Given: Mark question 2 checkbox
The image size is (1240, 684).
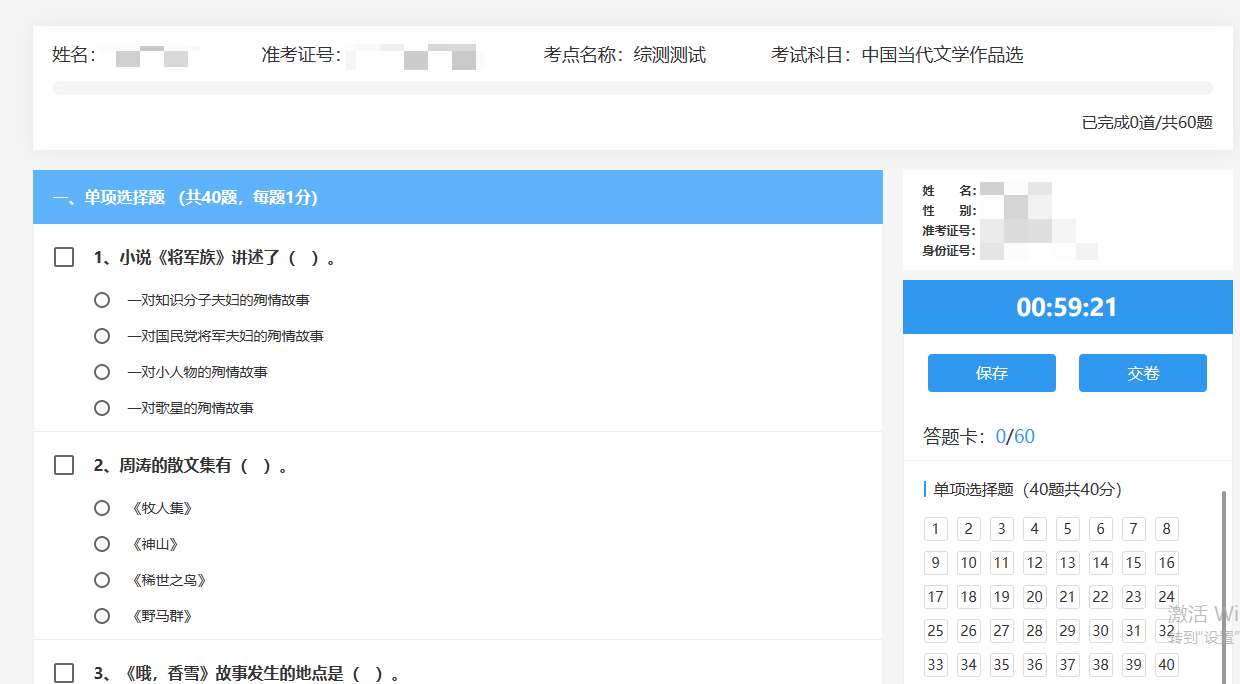Looking at the screenshot, I should (64, 466).
